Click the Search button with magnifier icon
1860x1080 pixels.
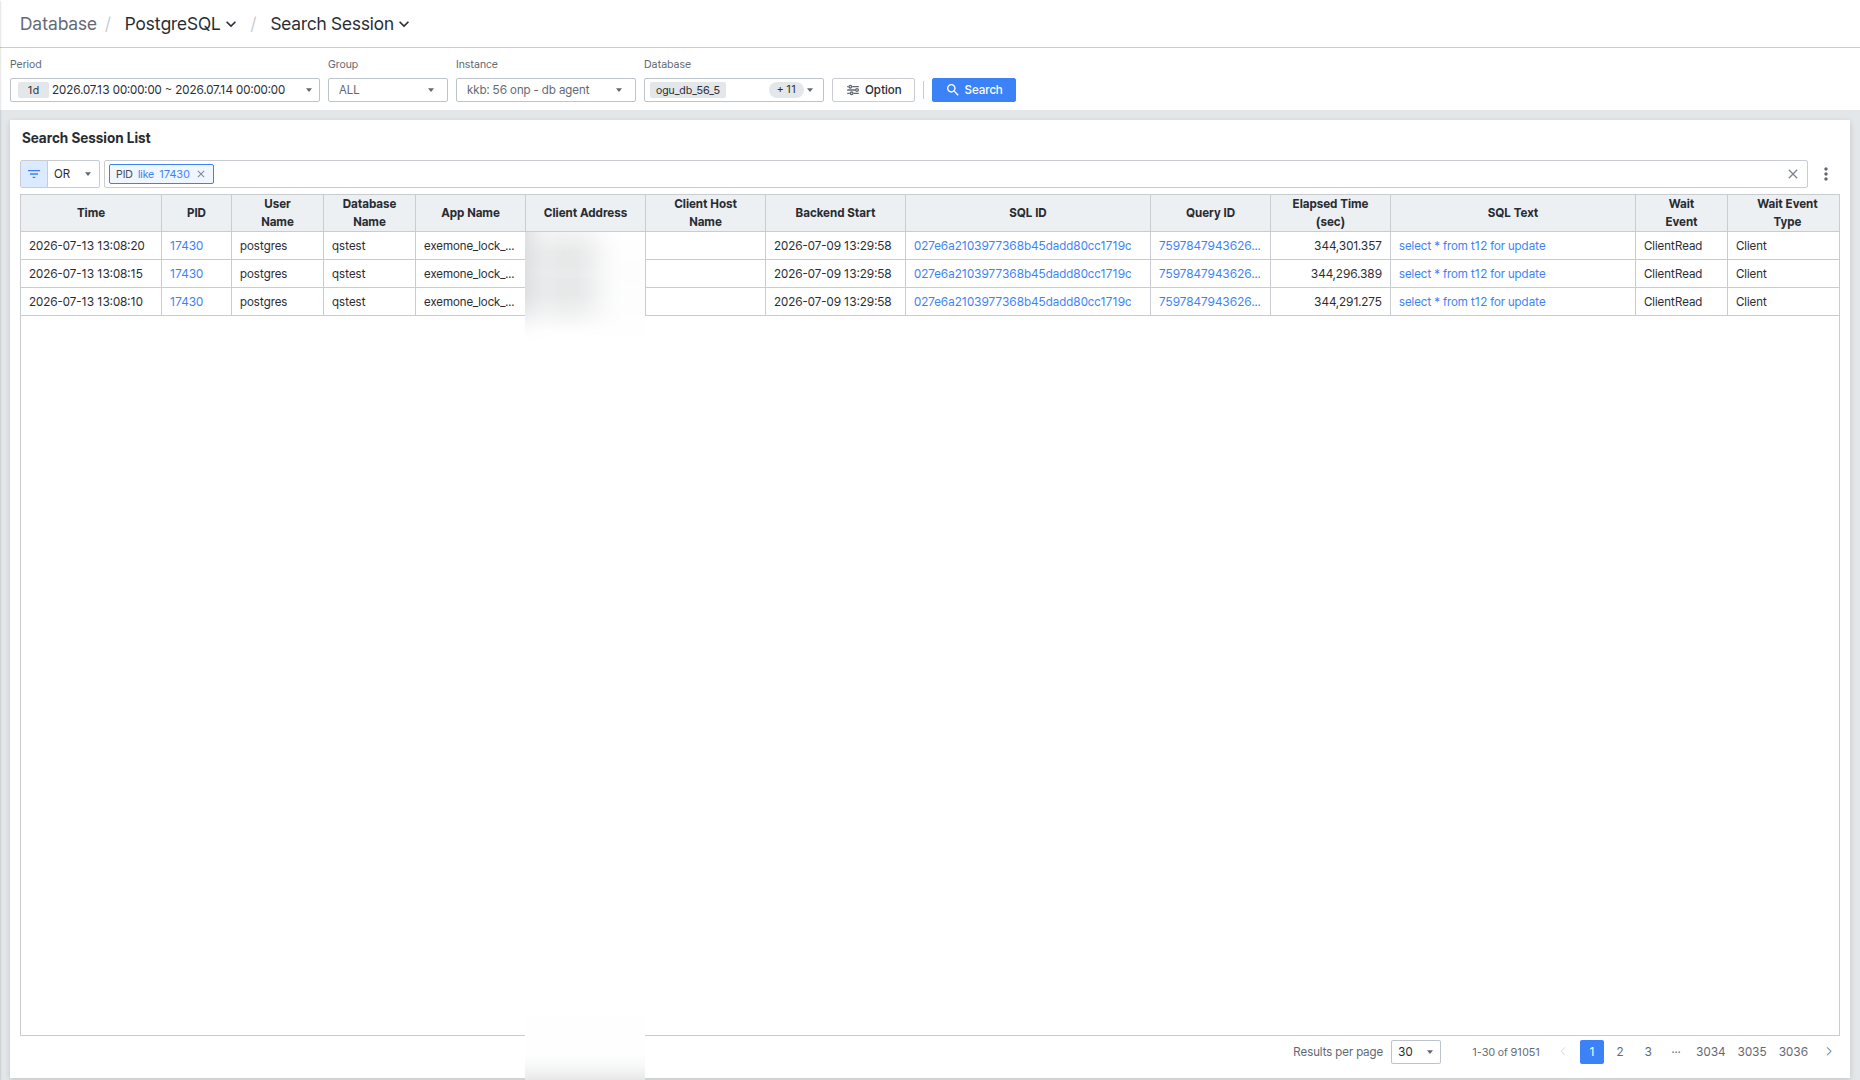tap(974, 90)
